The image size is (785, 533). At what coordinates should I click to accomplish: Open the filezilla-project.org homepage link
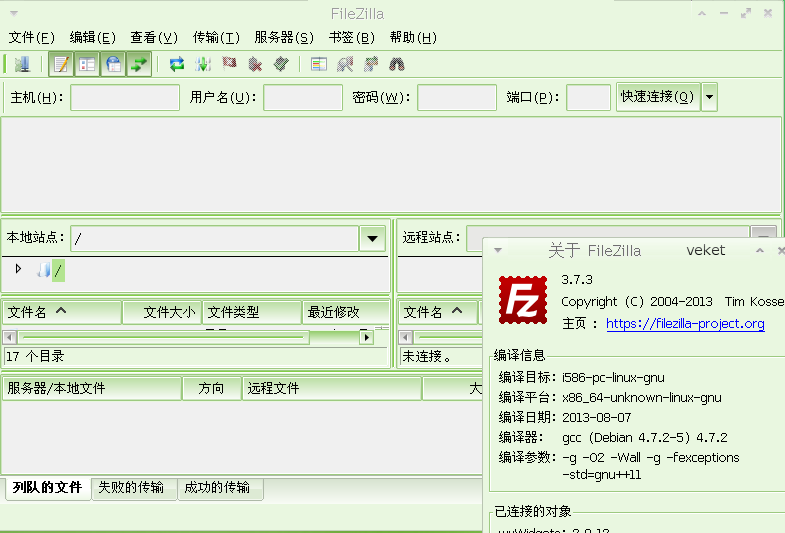tap(685, 324)
